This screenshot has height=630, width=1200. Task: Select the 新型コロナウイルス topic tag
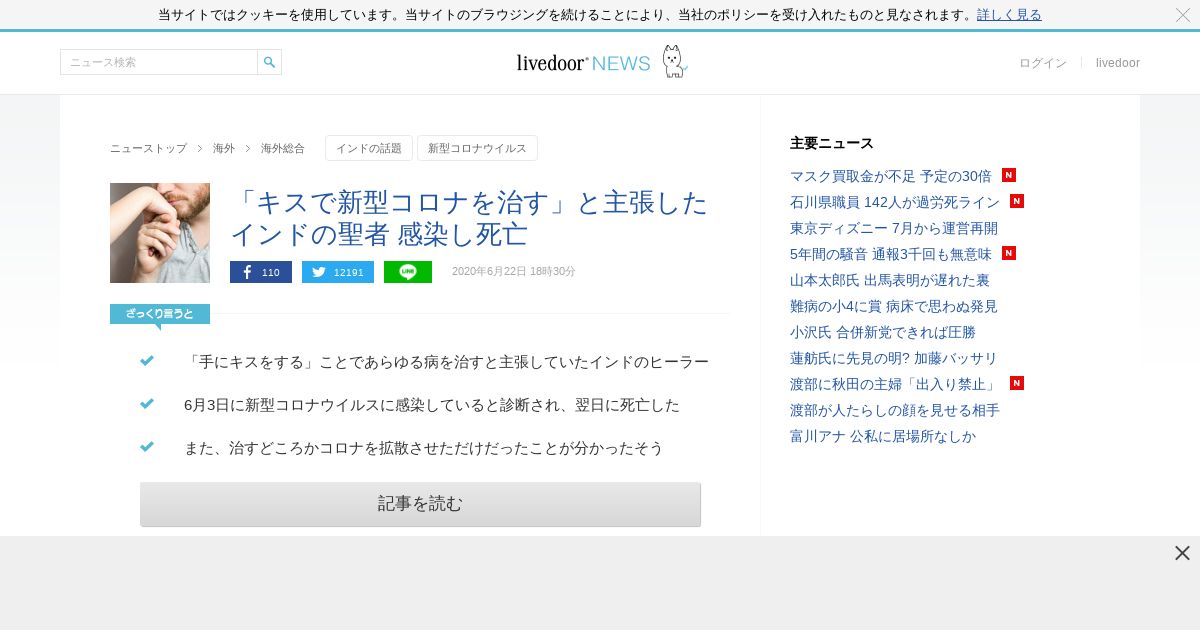click(477, 148)
